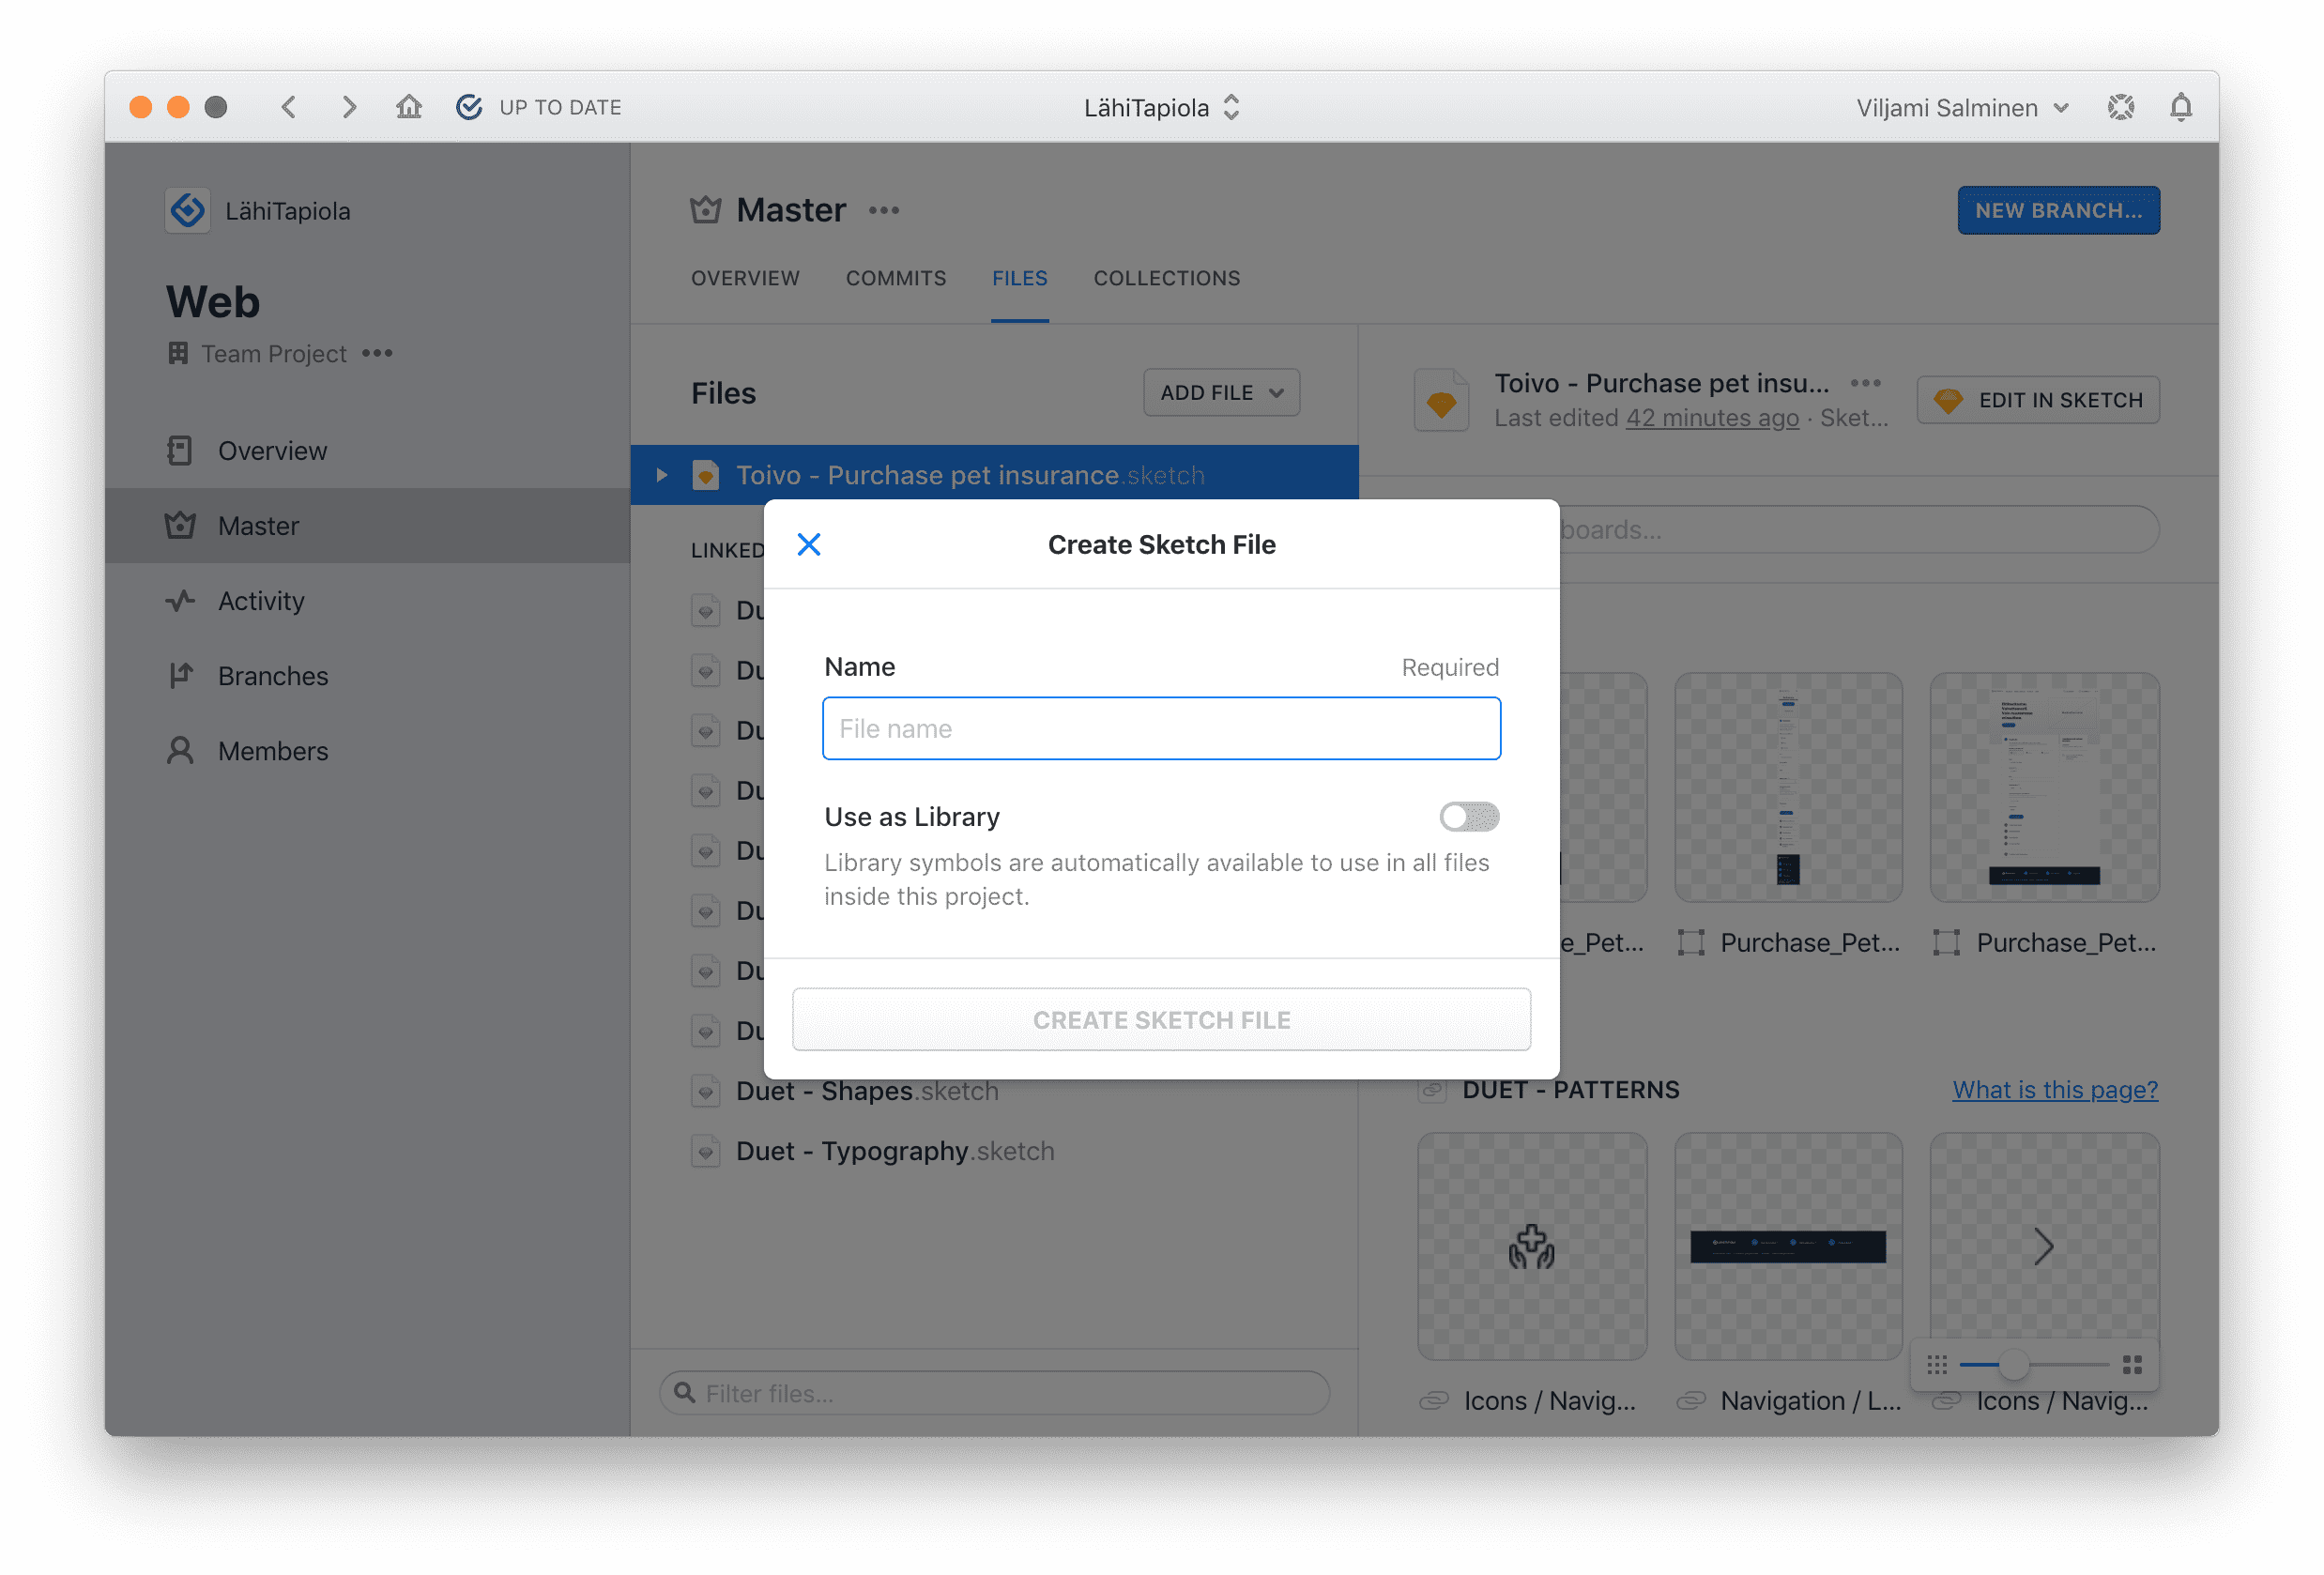Open the middle Purchase_Pet artboard thumbnail
The height and width of the screenshot is (1575, 2324).
click(1787, 787)
